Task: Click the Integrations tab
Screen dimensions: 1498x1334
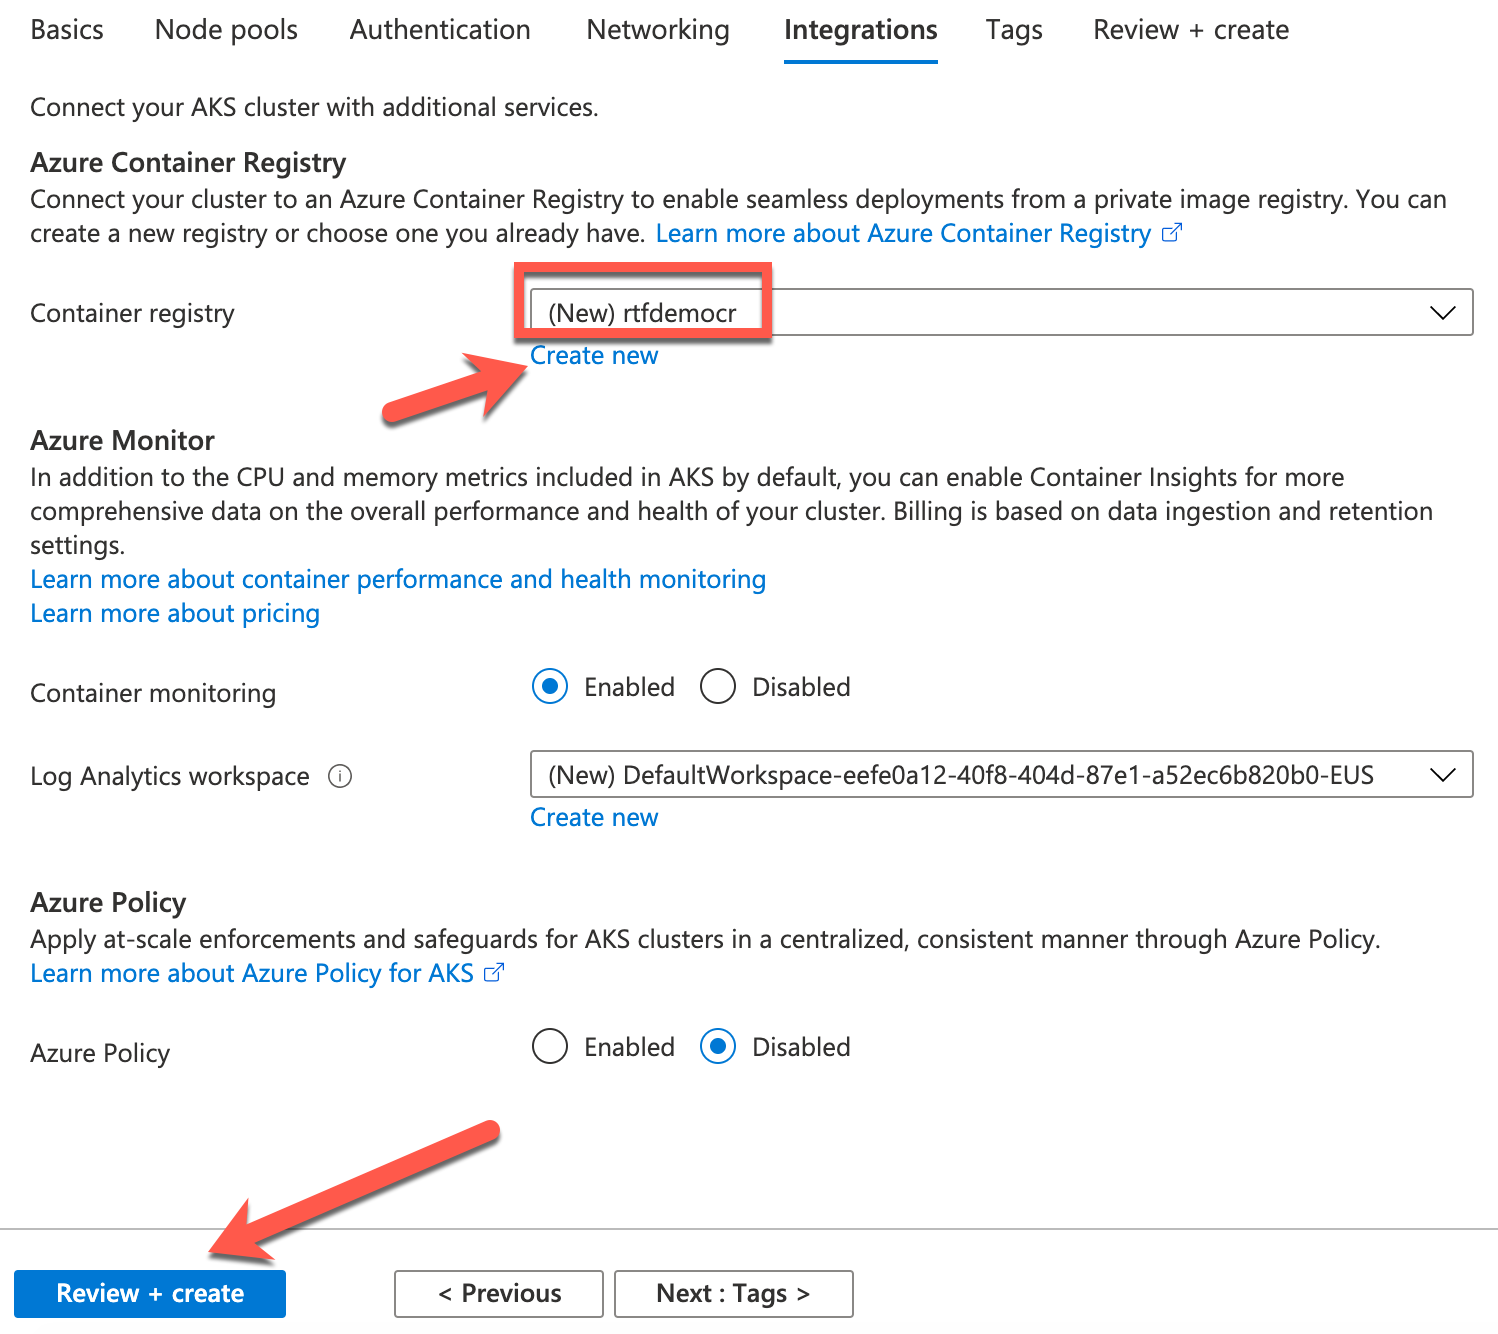Action: (861, 30)
